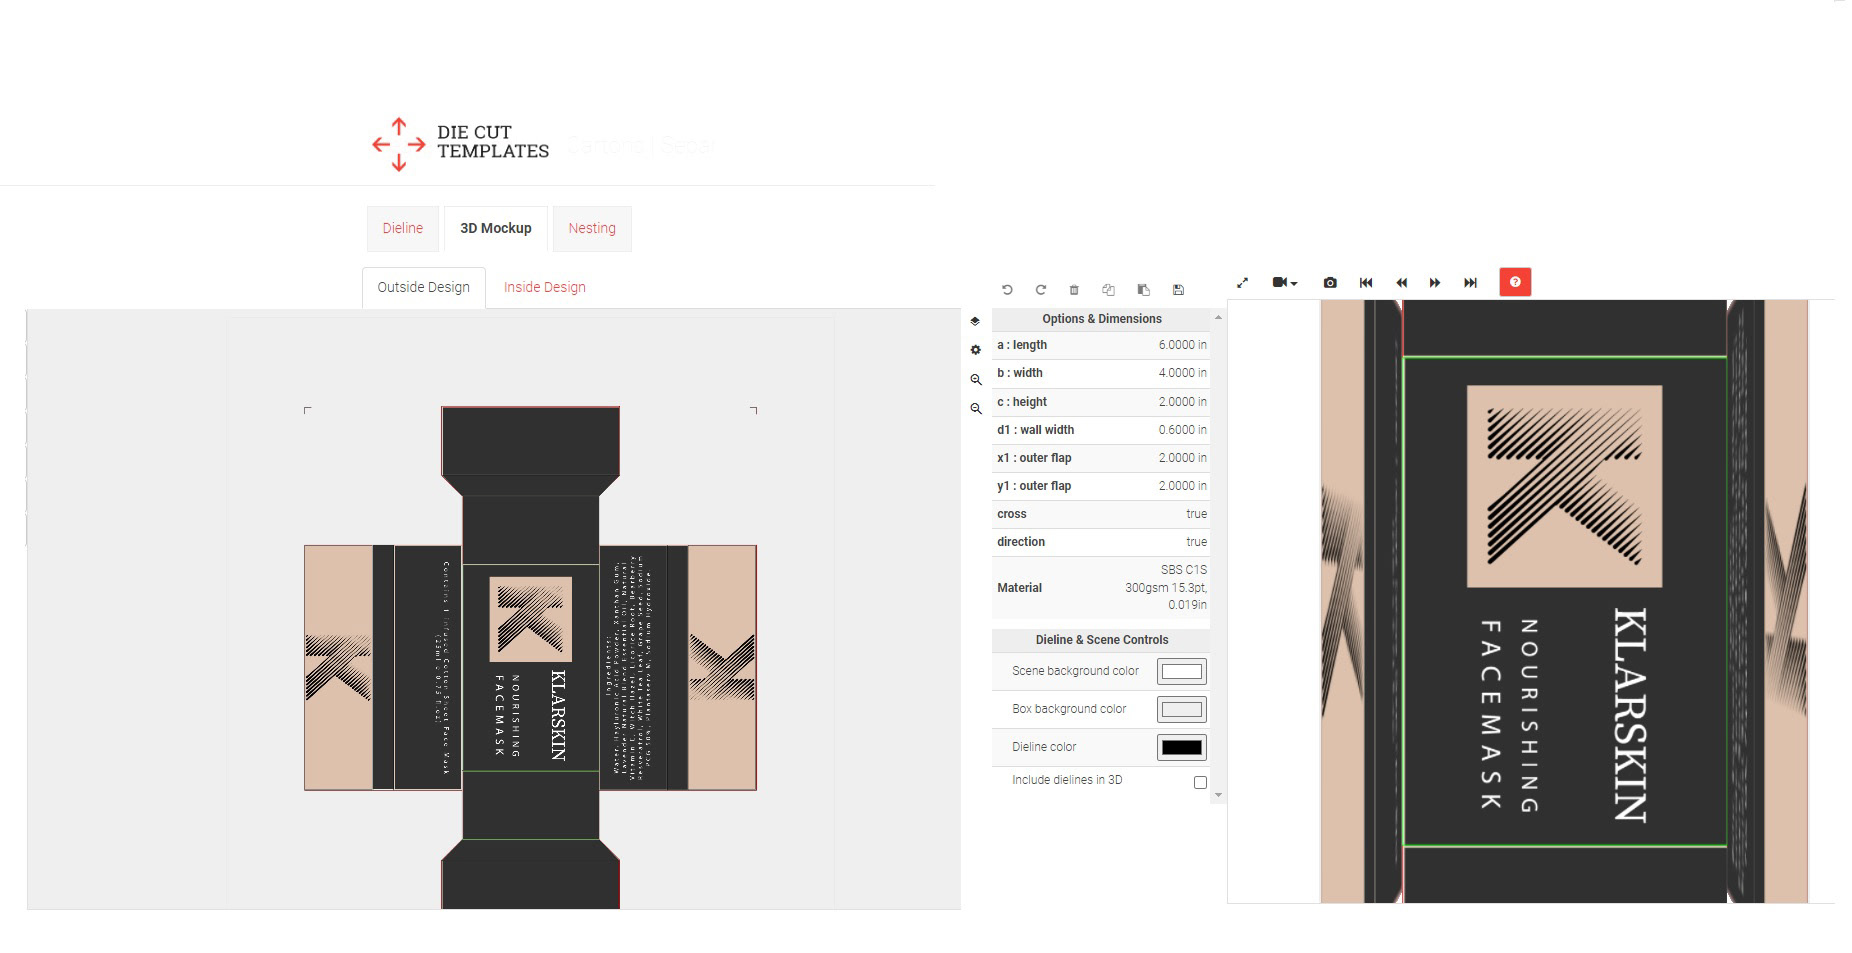Image resolution: width=1852 pixels, height=953 pixels.
Task: Open Scene background color swatch
Action: pos(1182,672)
